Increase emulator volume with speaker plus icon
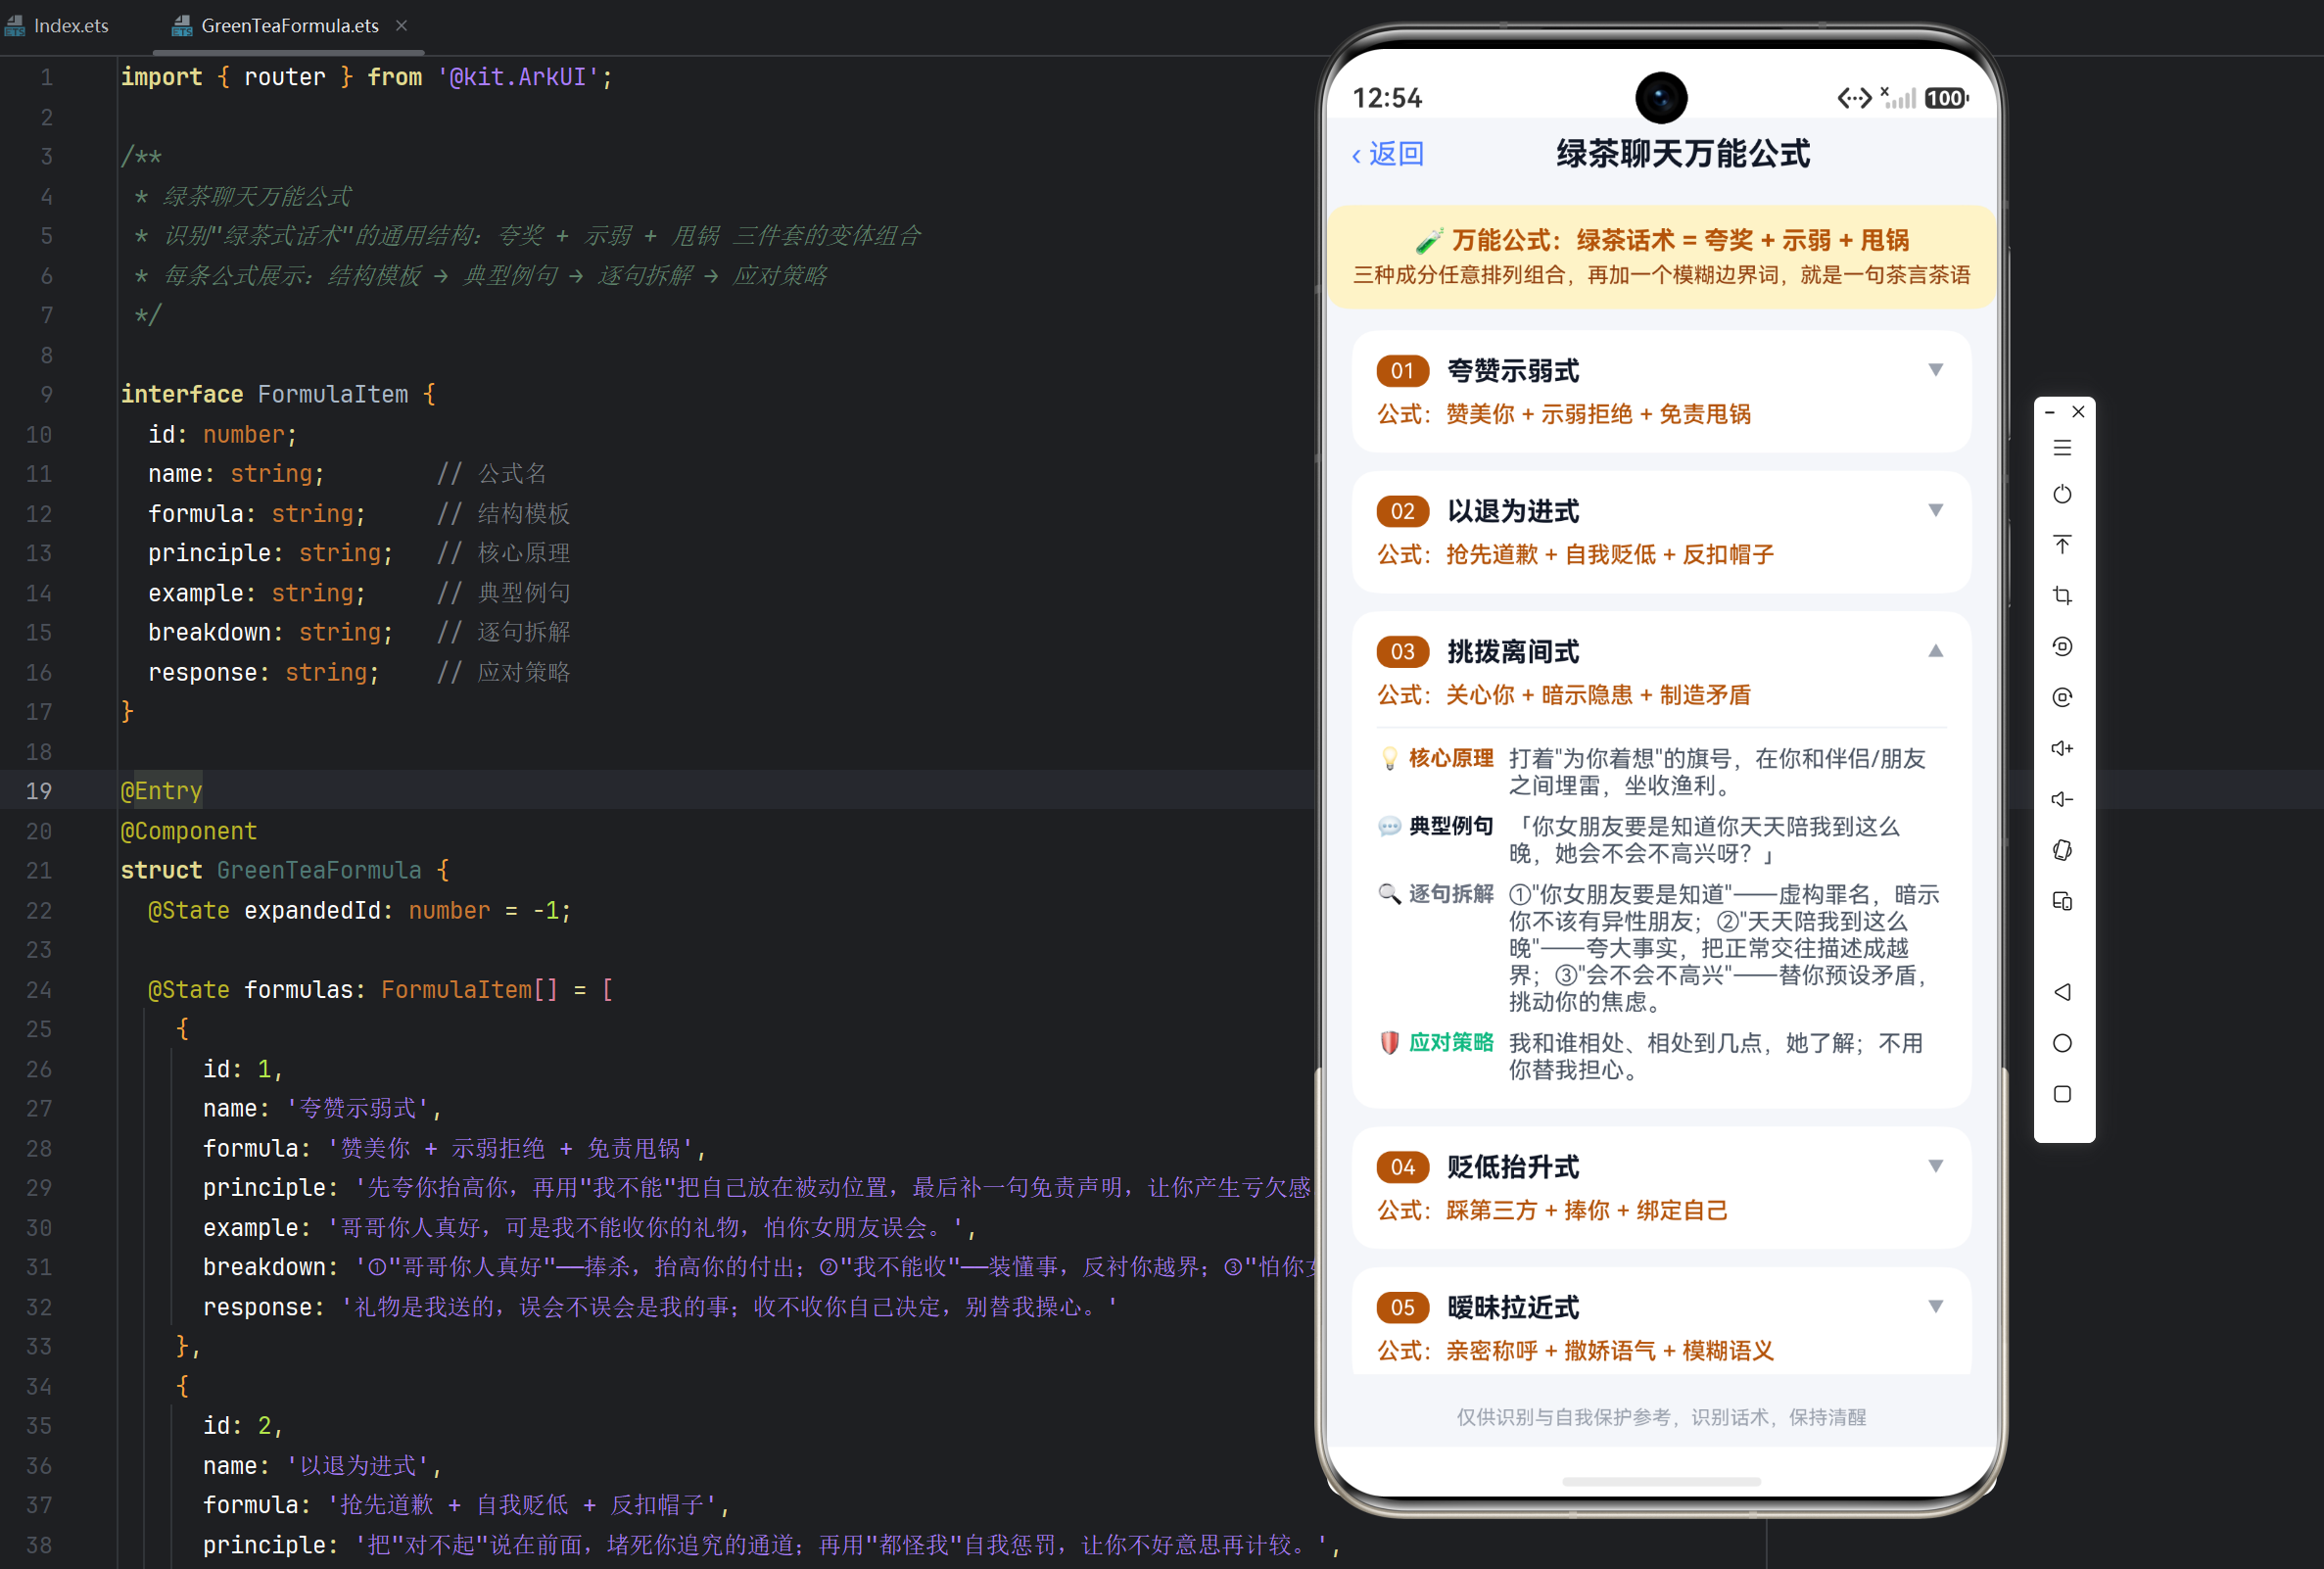2324x1569 pixels. [2062, 748]
